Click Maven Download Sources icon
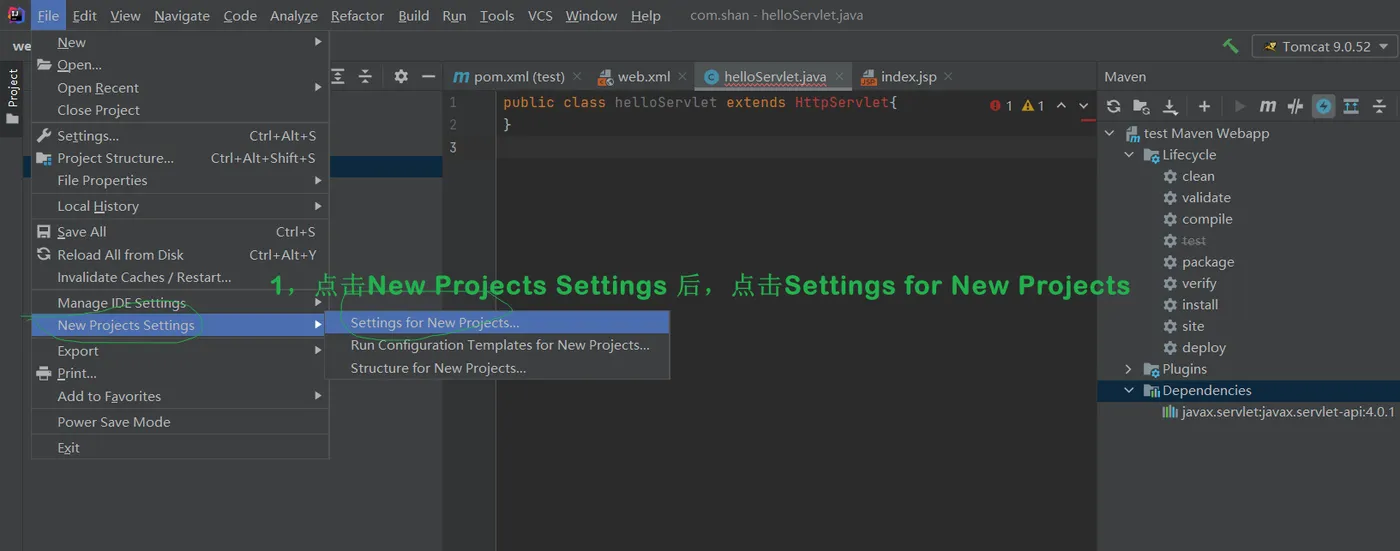Image resolution: width=1400 pixels, height=551 pixels. click(x=1170, y=106)
